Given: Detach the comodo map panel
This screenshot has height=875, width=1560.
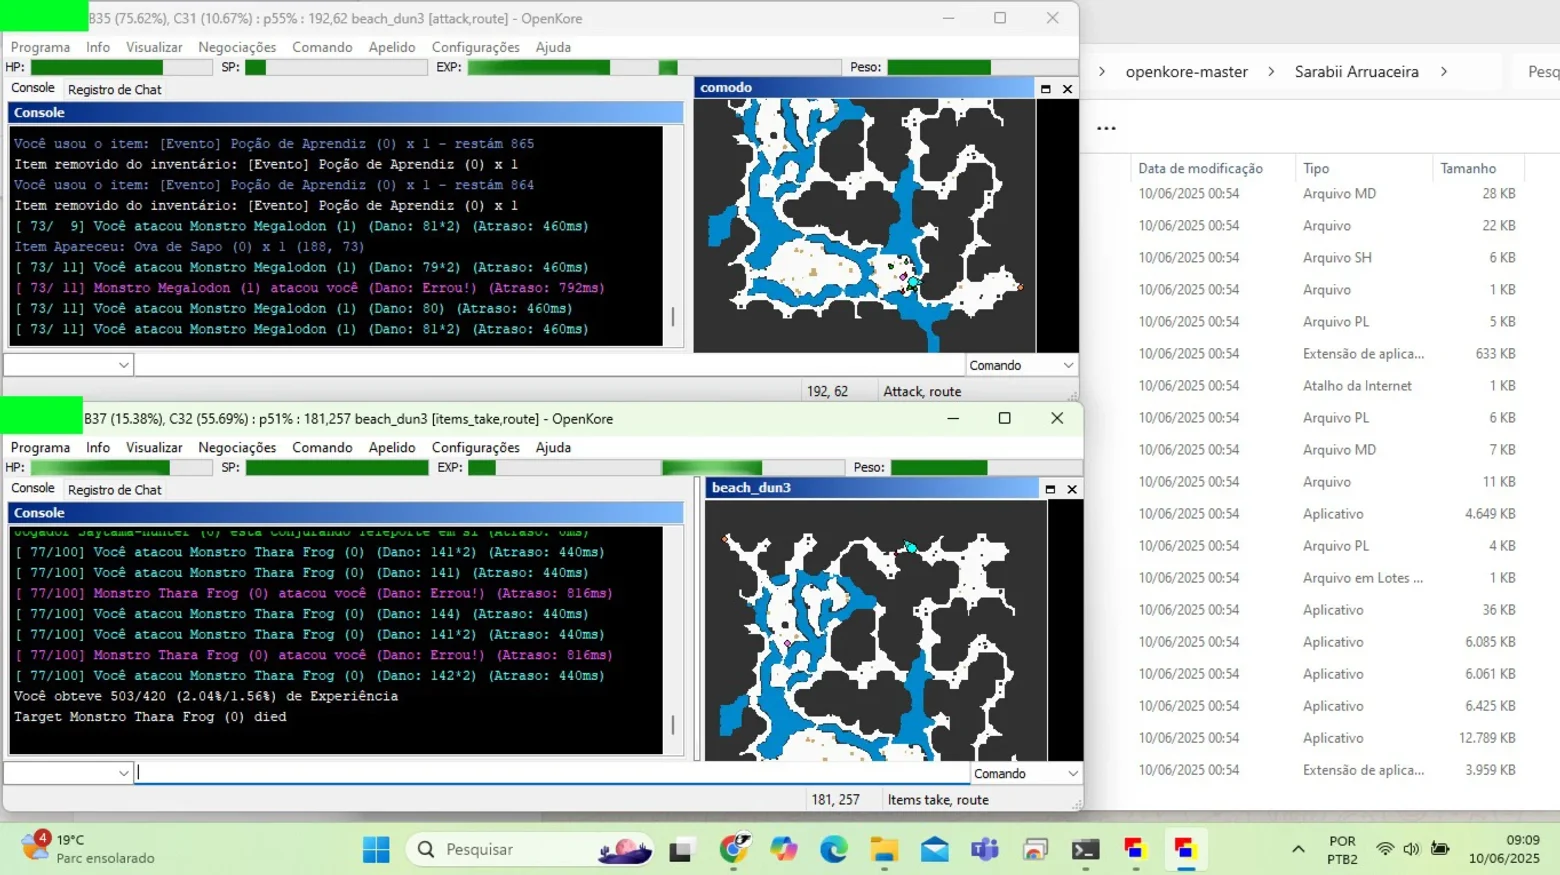Looking at the screenshot, I should (1046, 89).
